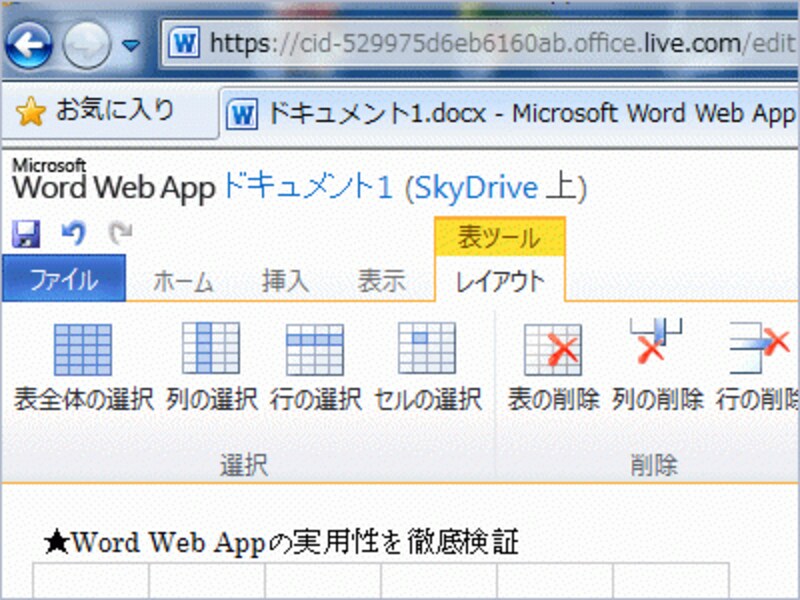The width and height of the screenshot is (800, 600).
Task: Select the 表示 ribbon tab
Action: [383, 281]
